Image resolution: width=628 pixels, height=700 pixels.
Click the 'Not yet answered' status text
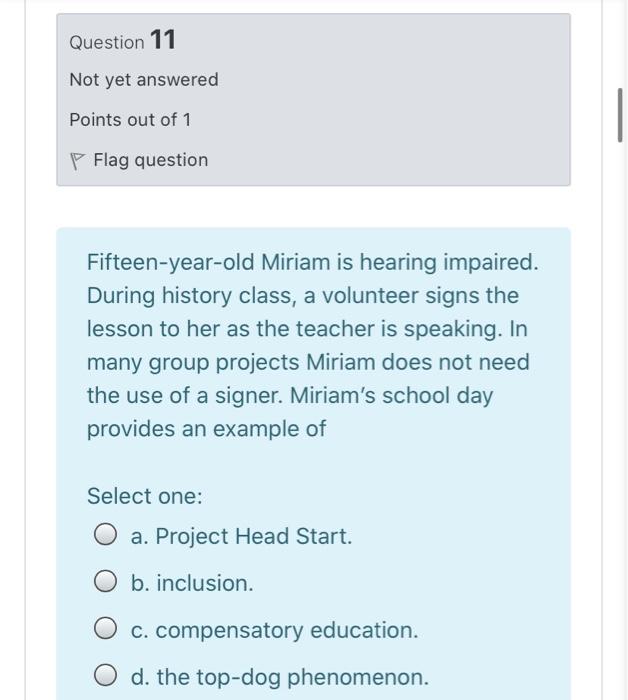[144, 80]
